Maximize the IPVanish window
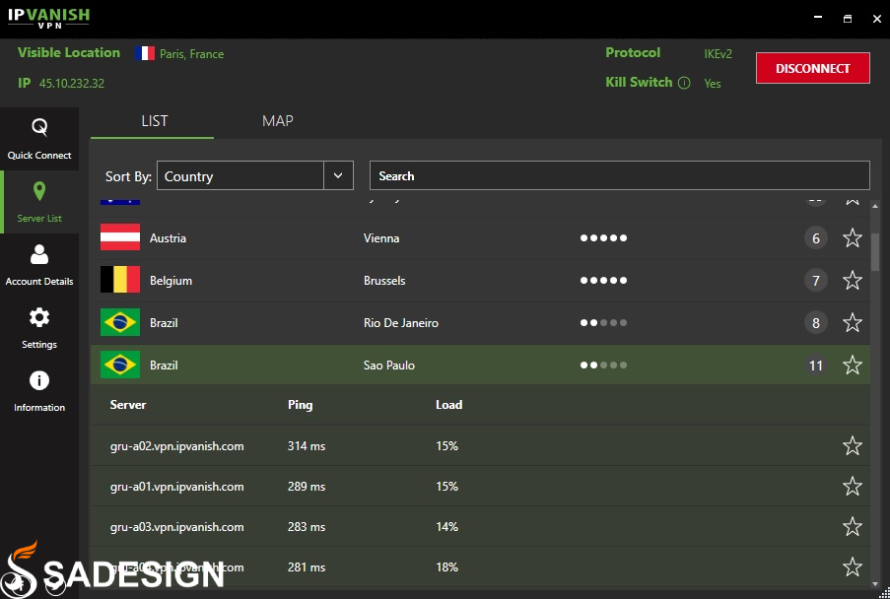890x599 pixels. pyautogui.click(x=847, y=19)
